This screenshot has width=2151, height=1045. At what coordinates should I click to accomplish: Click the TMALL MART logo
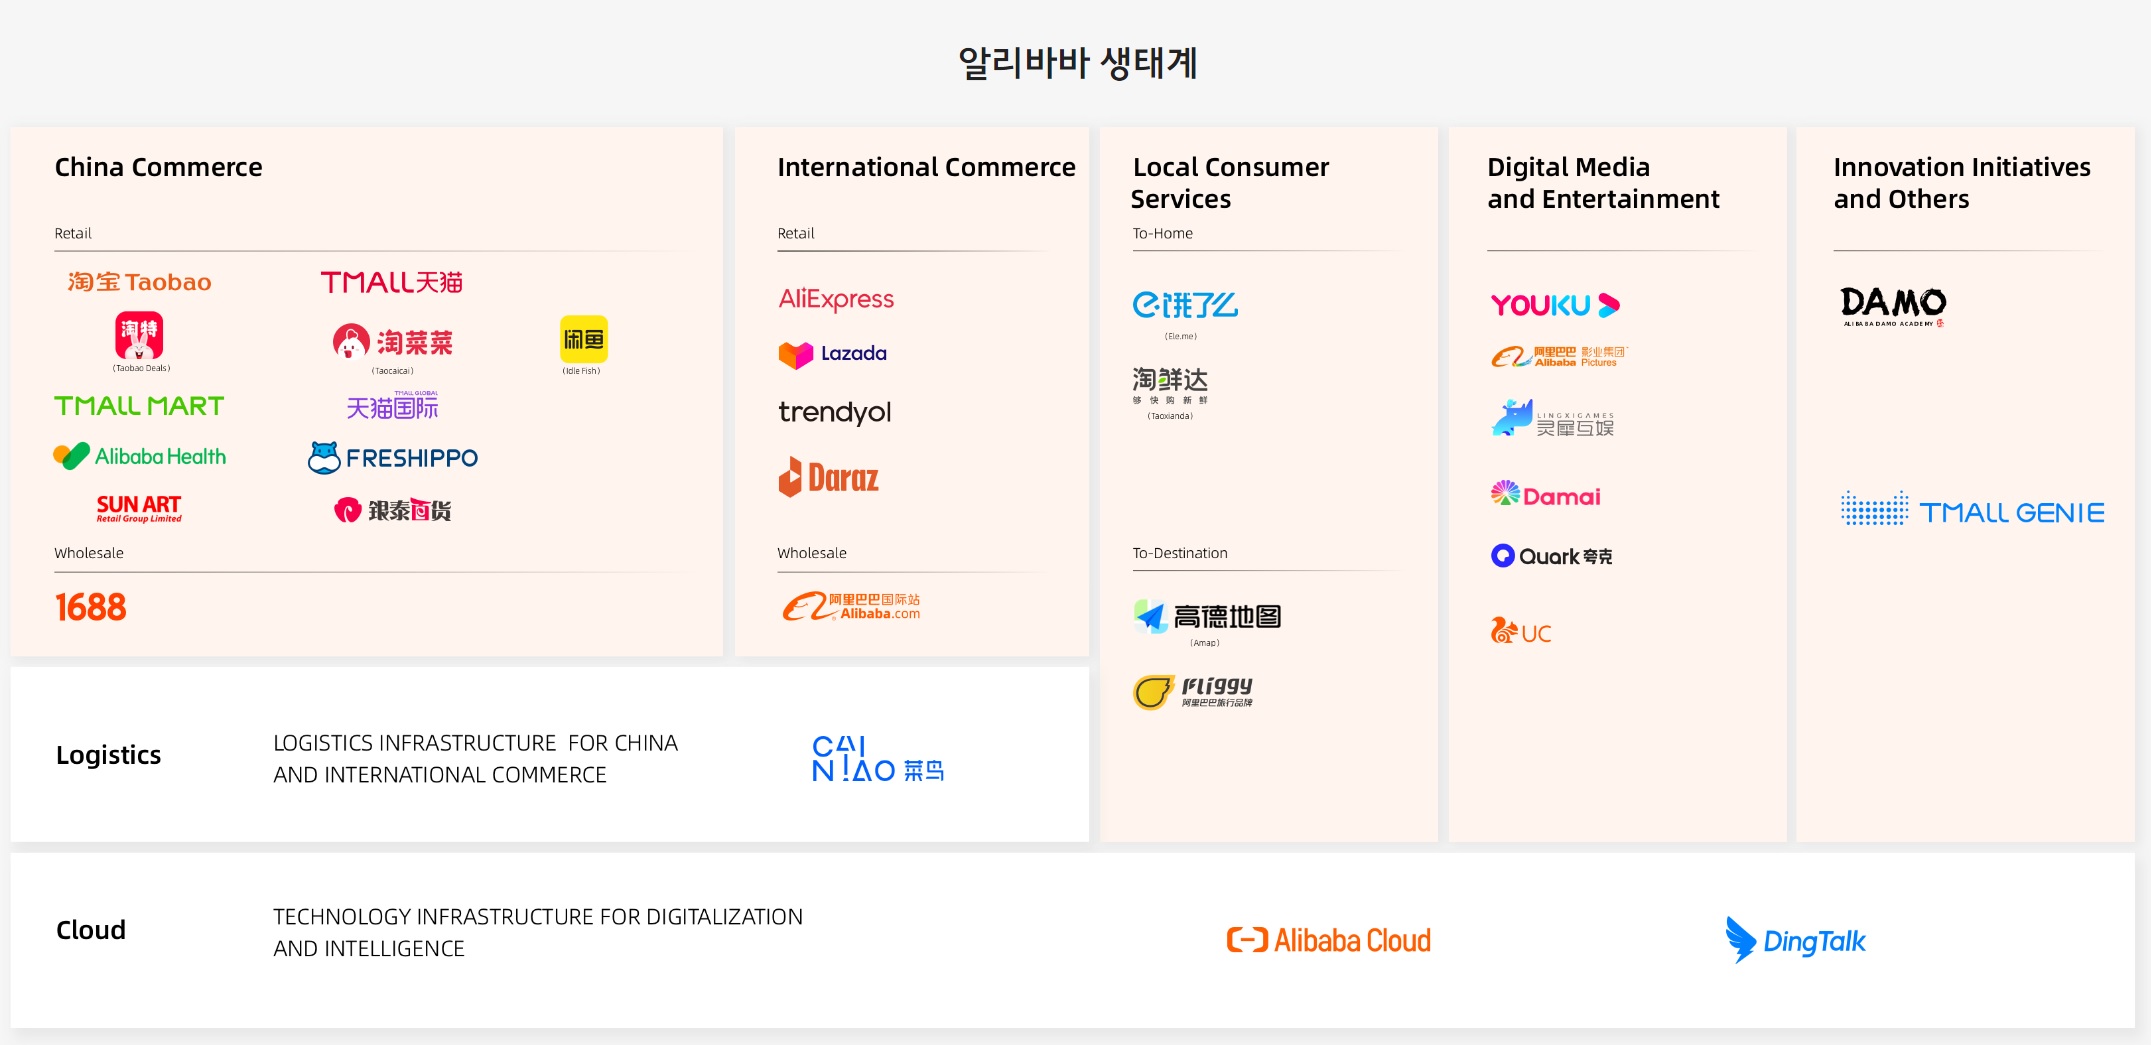click(139, 406)
